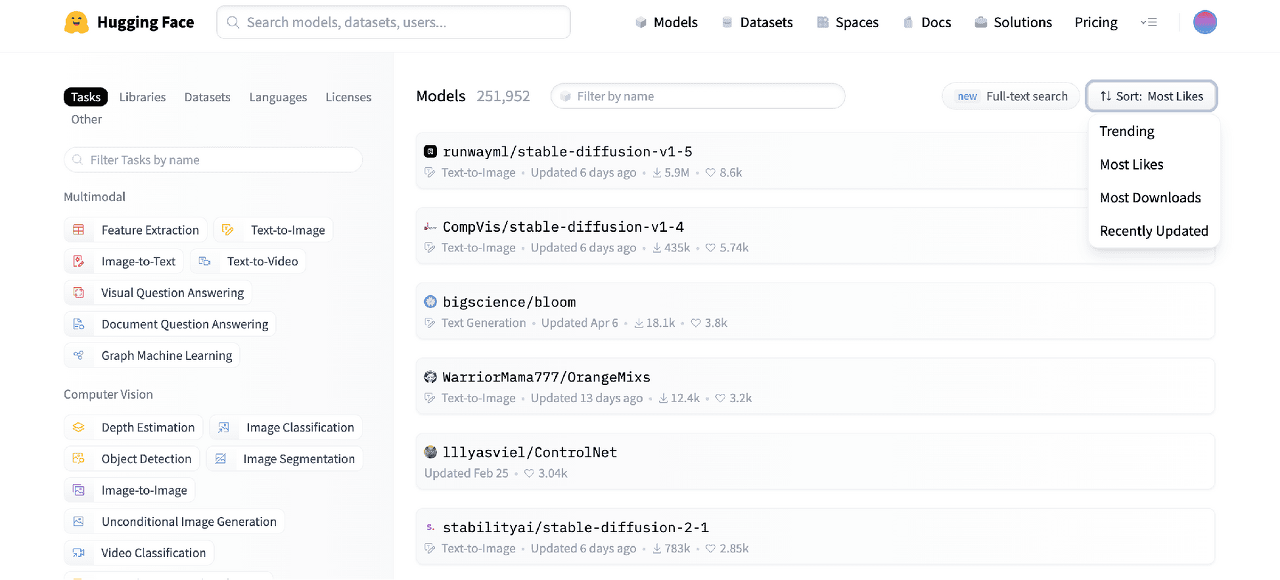Click the WarriorMama777 user avatar
The image size is (1280, 580).
click(430, 377)
